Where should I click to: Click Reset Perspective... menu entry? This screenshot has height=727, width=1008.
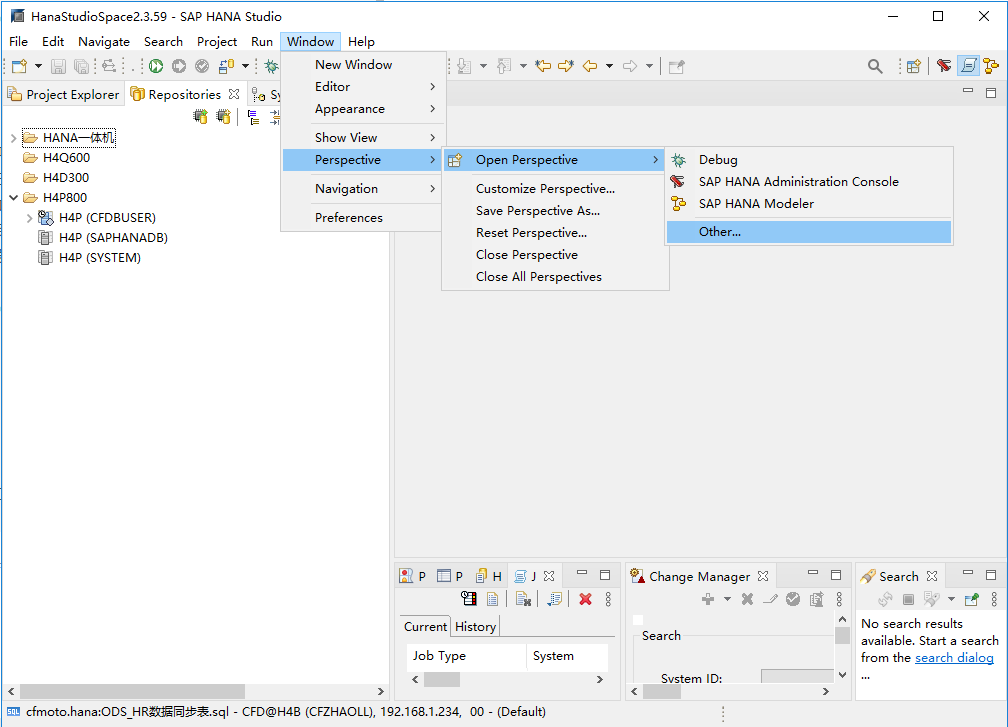555,233
